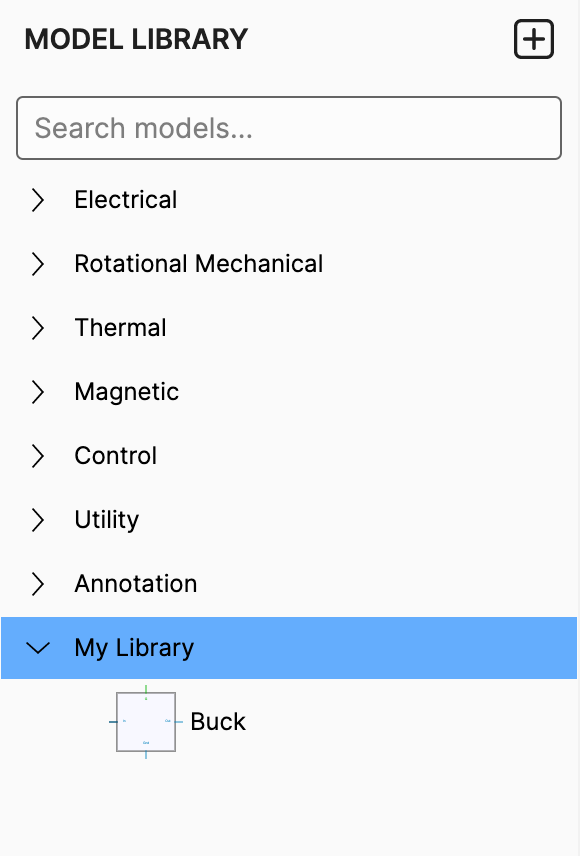Select the Thermal library entry
Viewport: 580px width, 856px height.
(x=120, y=328)
